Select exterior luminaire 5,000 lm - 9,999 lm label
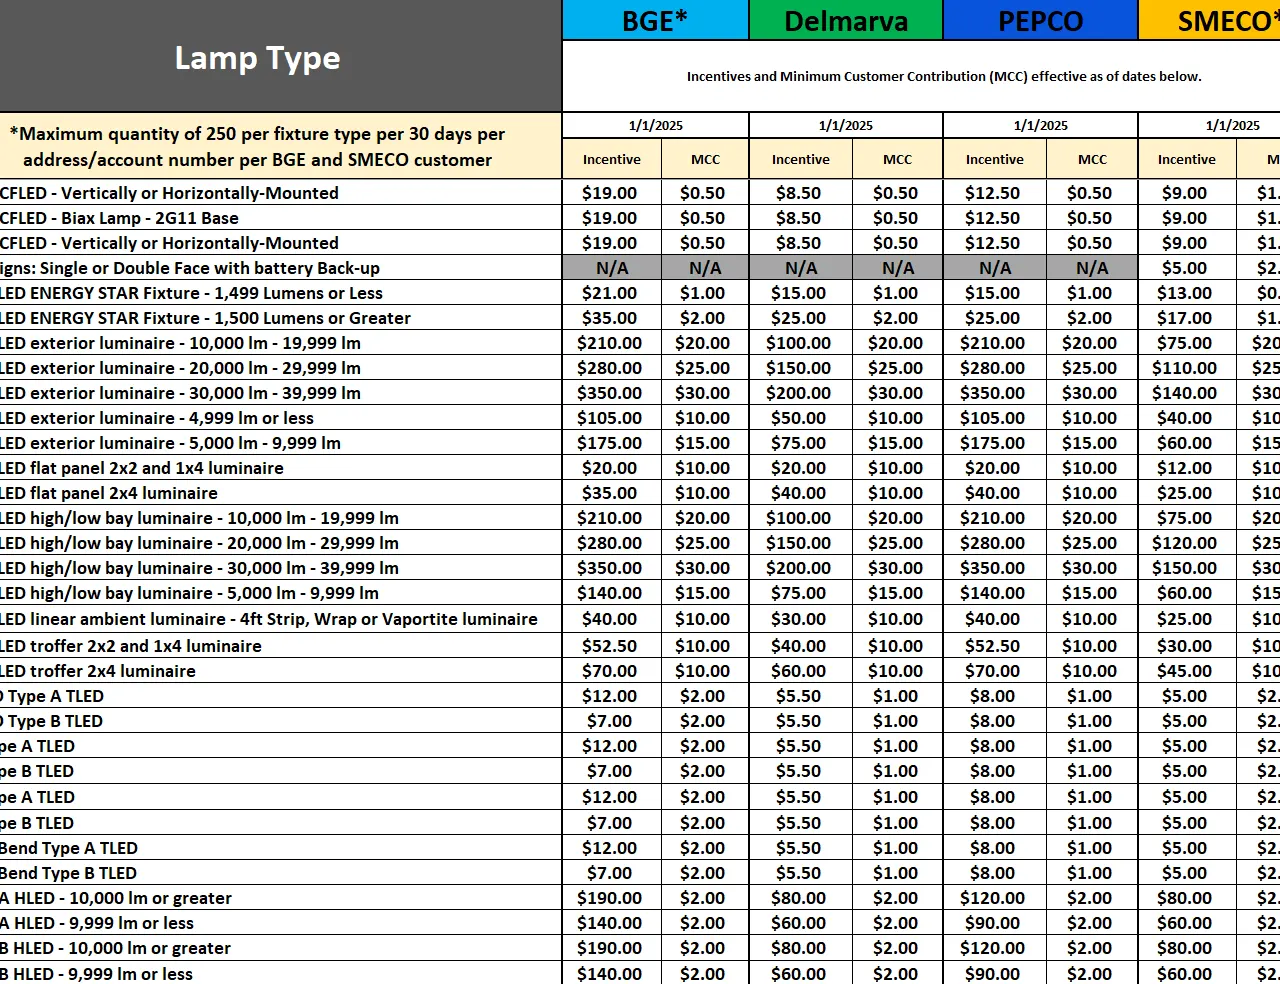The width and height of the screenshot is (1280, 984). point(171,443)
